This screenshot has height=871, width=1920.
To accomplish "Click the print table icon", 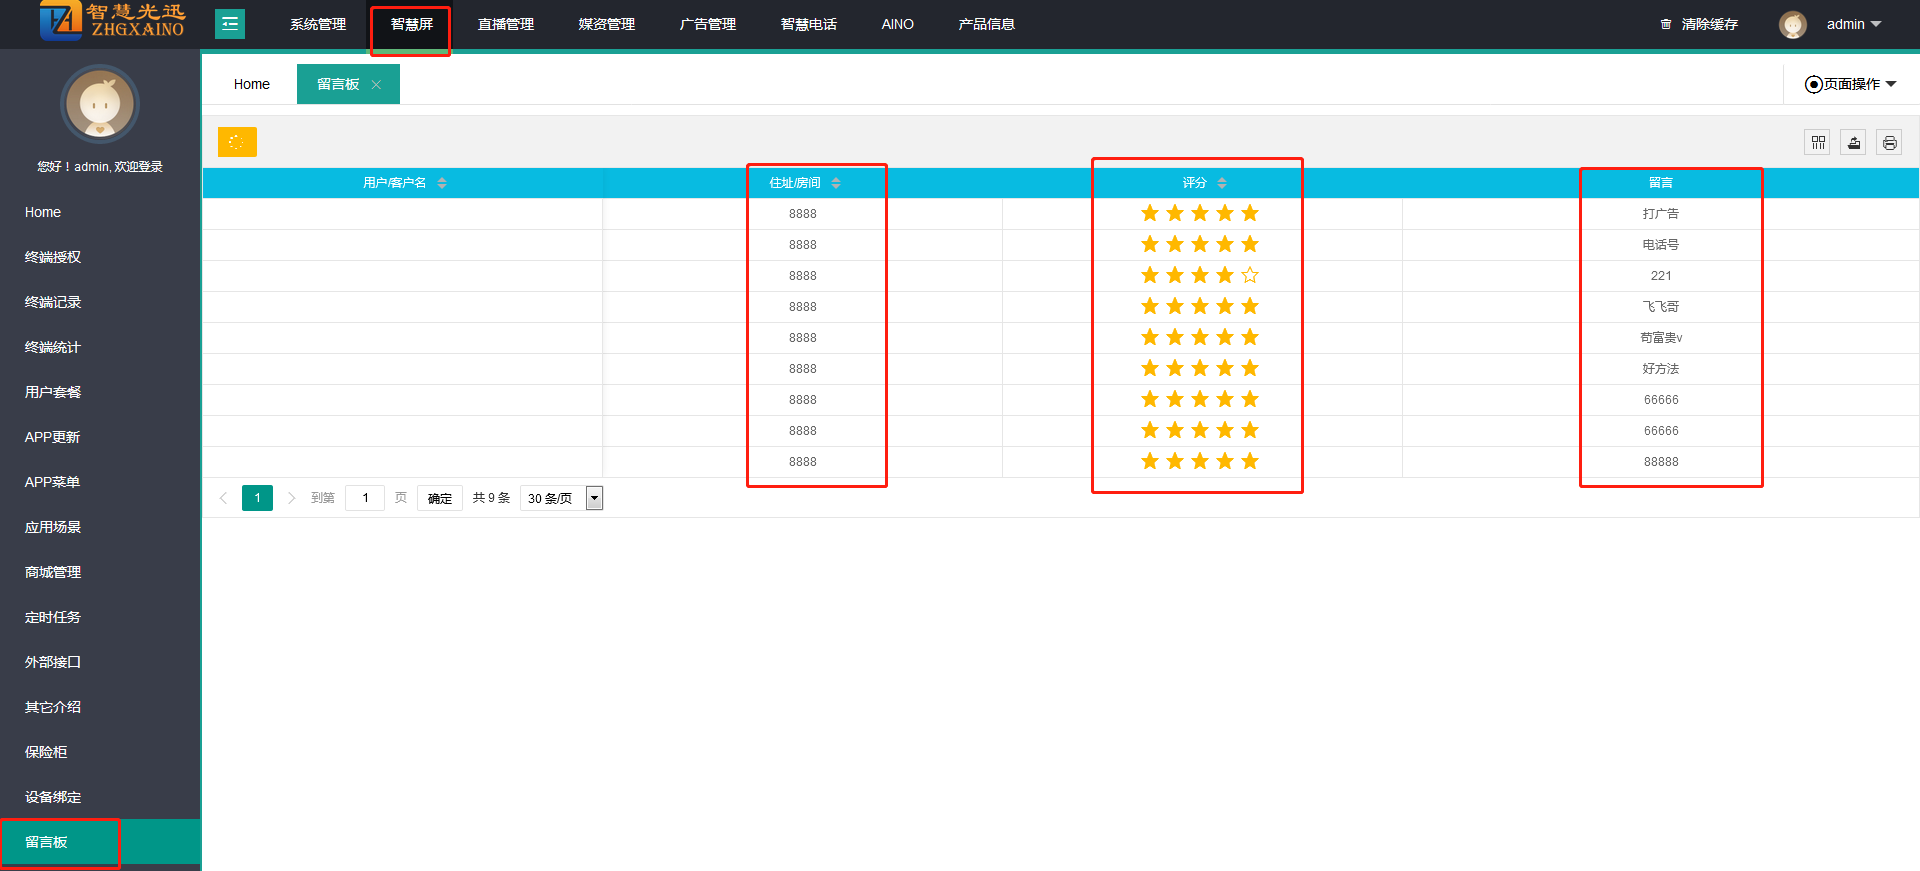I will coord(1889,143).
